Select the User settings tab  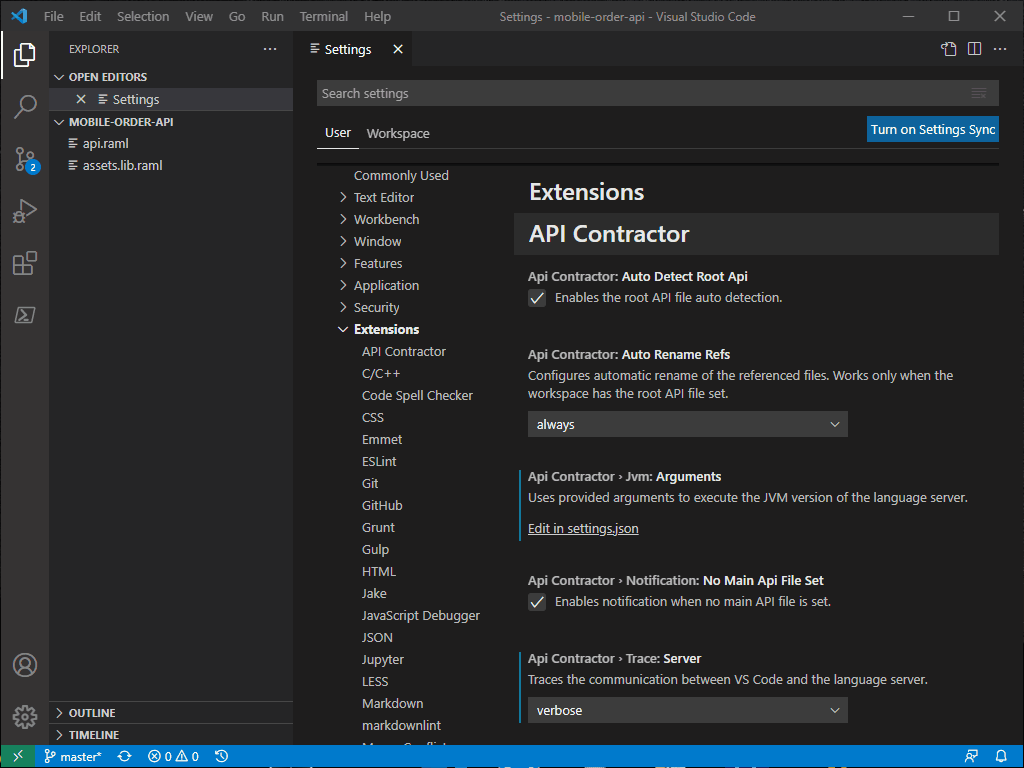tap(338, 133)
